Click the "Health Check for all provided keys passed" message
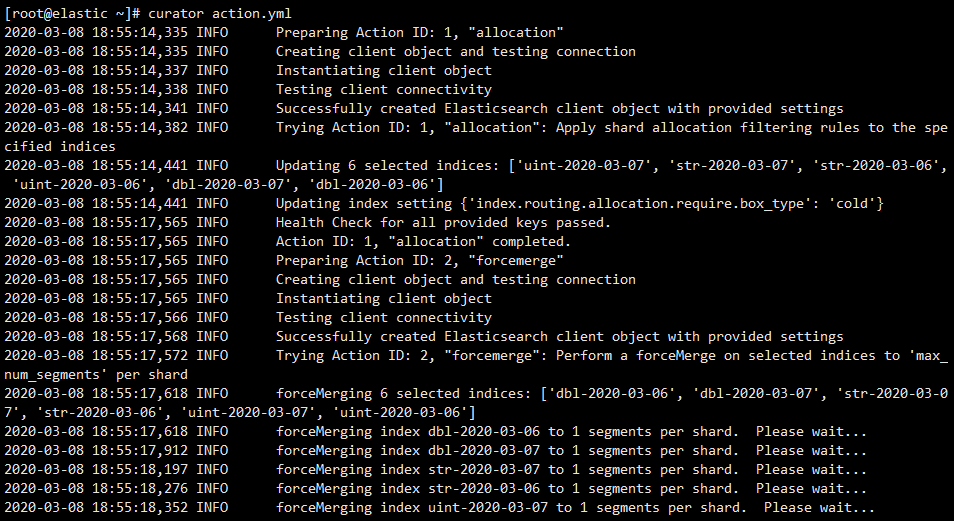The image size is (954, 521). [x=457, y=223]
